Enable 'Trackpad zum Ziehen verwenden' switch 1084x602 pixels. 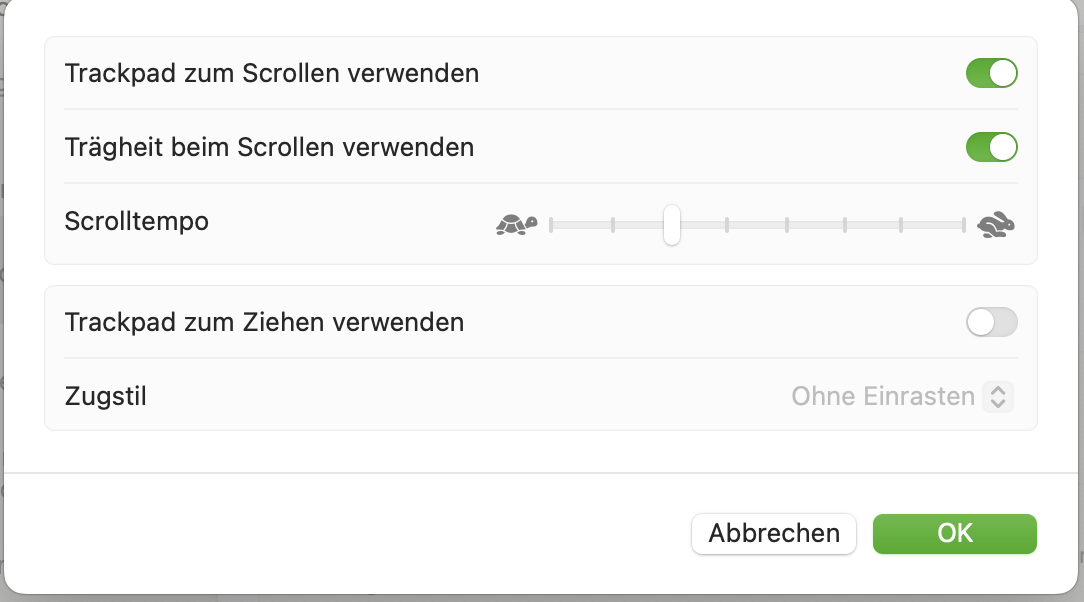click(x=991, y=322)
